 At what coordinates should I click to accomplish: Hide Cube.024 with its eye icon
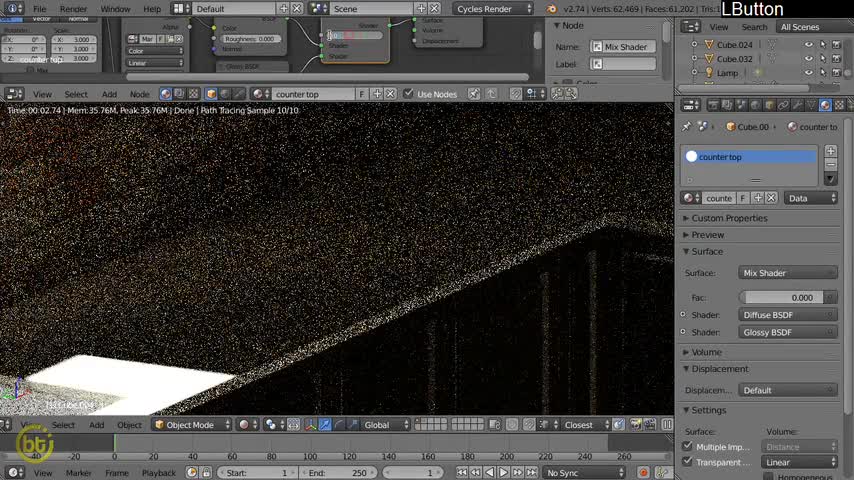pyautogui.click(x=808, y=45)
